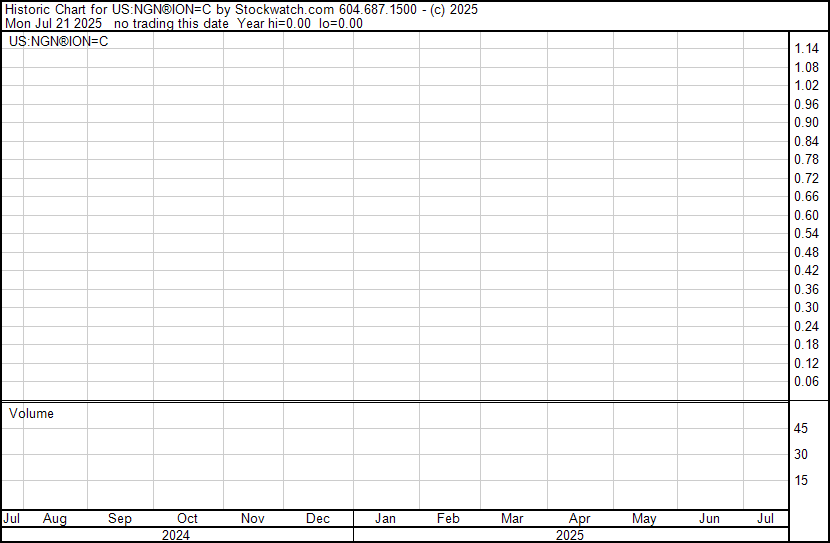Click the 2025 year band

pos(570,535)
